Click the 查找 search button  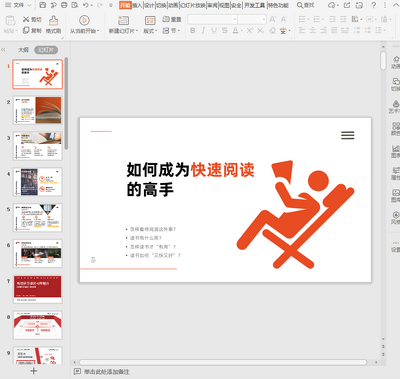(306, 5)
